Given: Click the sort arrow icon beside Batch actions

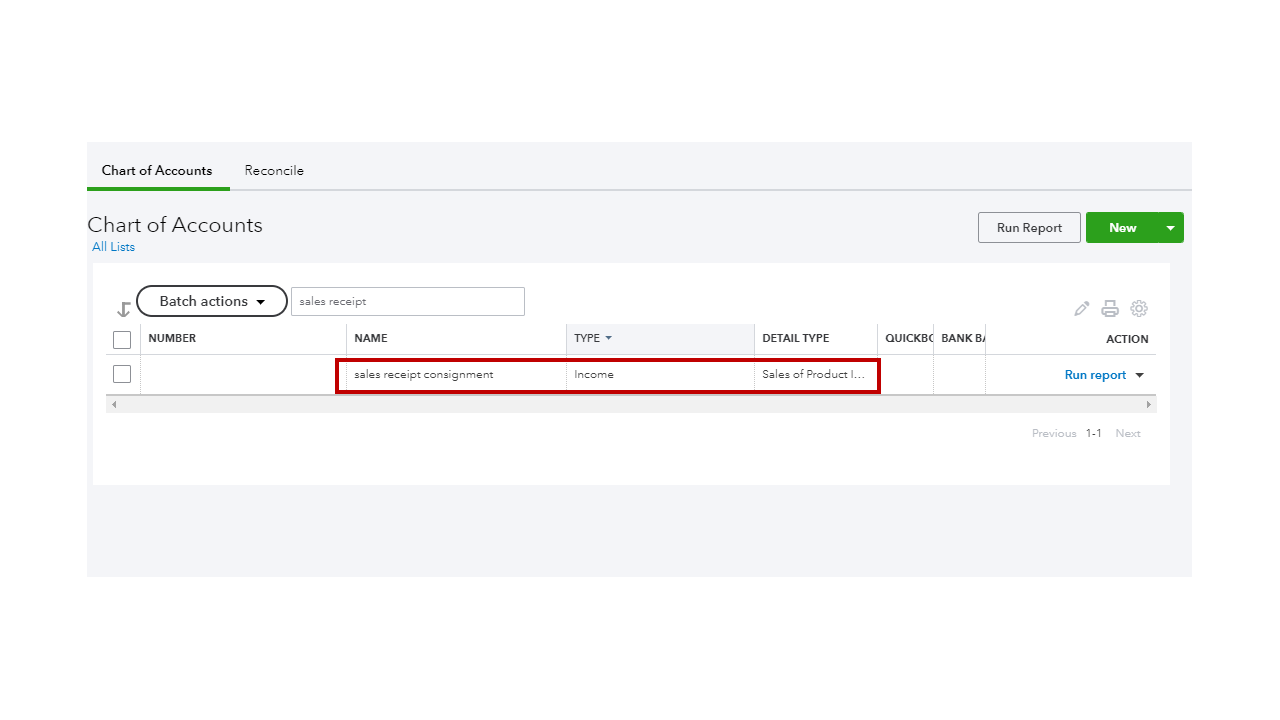Looking at the screenshot, I should point(123,309).
